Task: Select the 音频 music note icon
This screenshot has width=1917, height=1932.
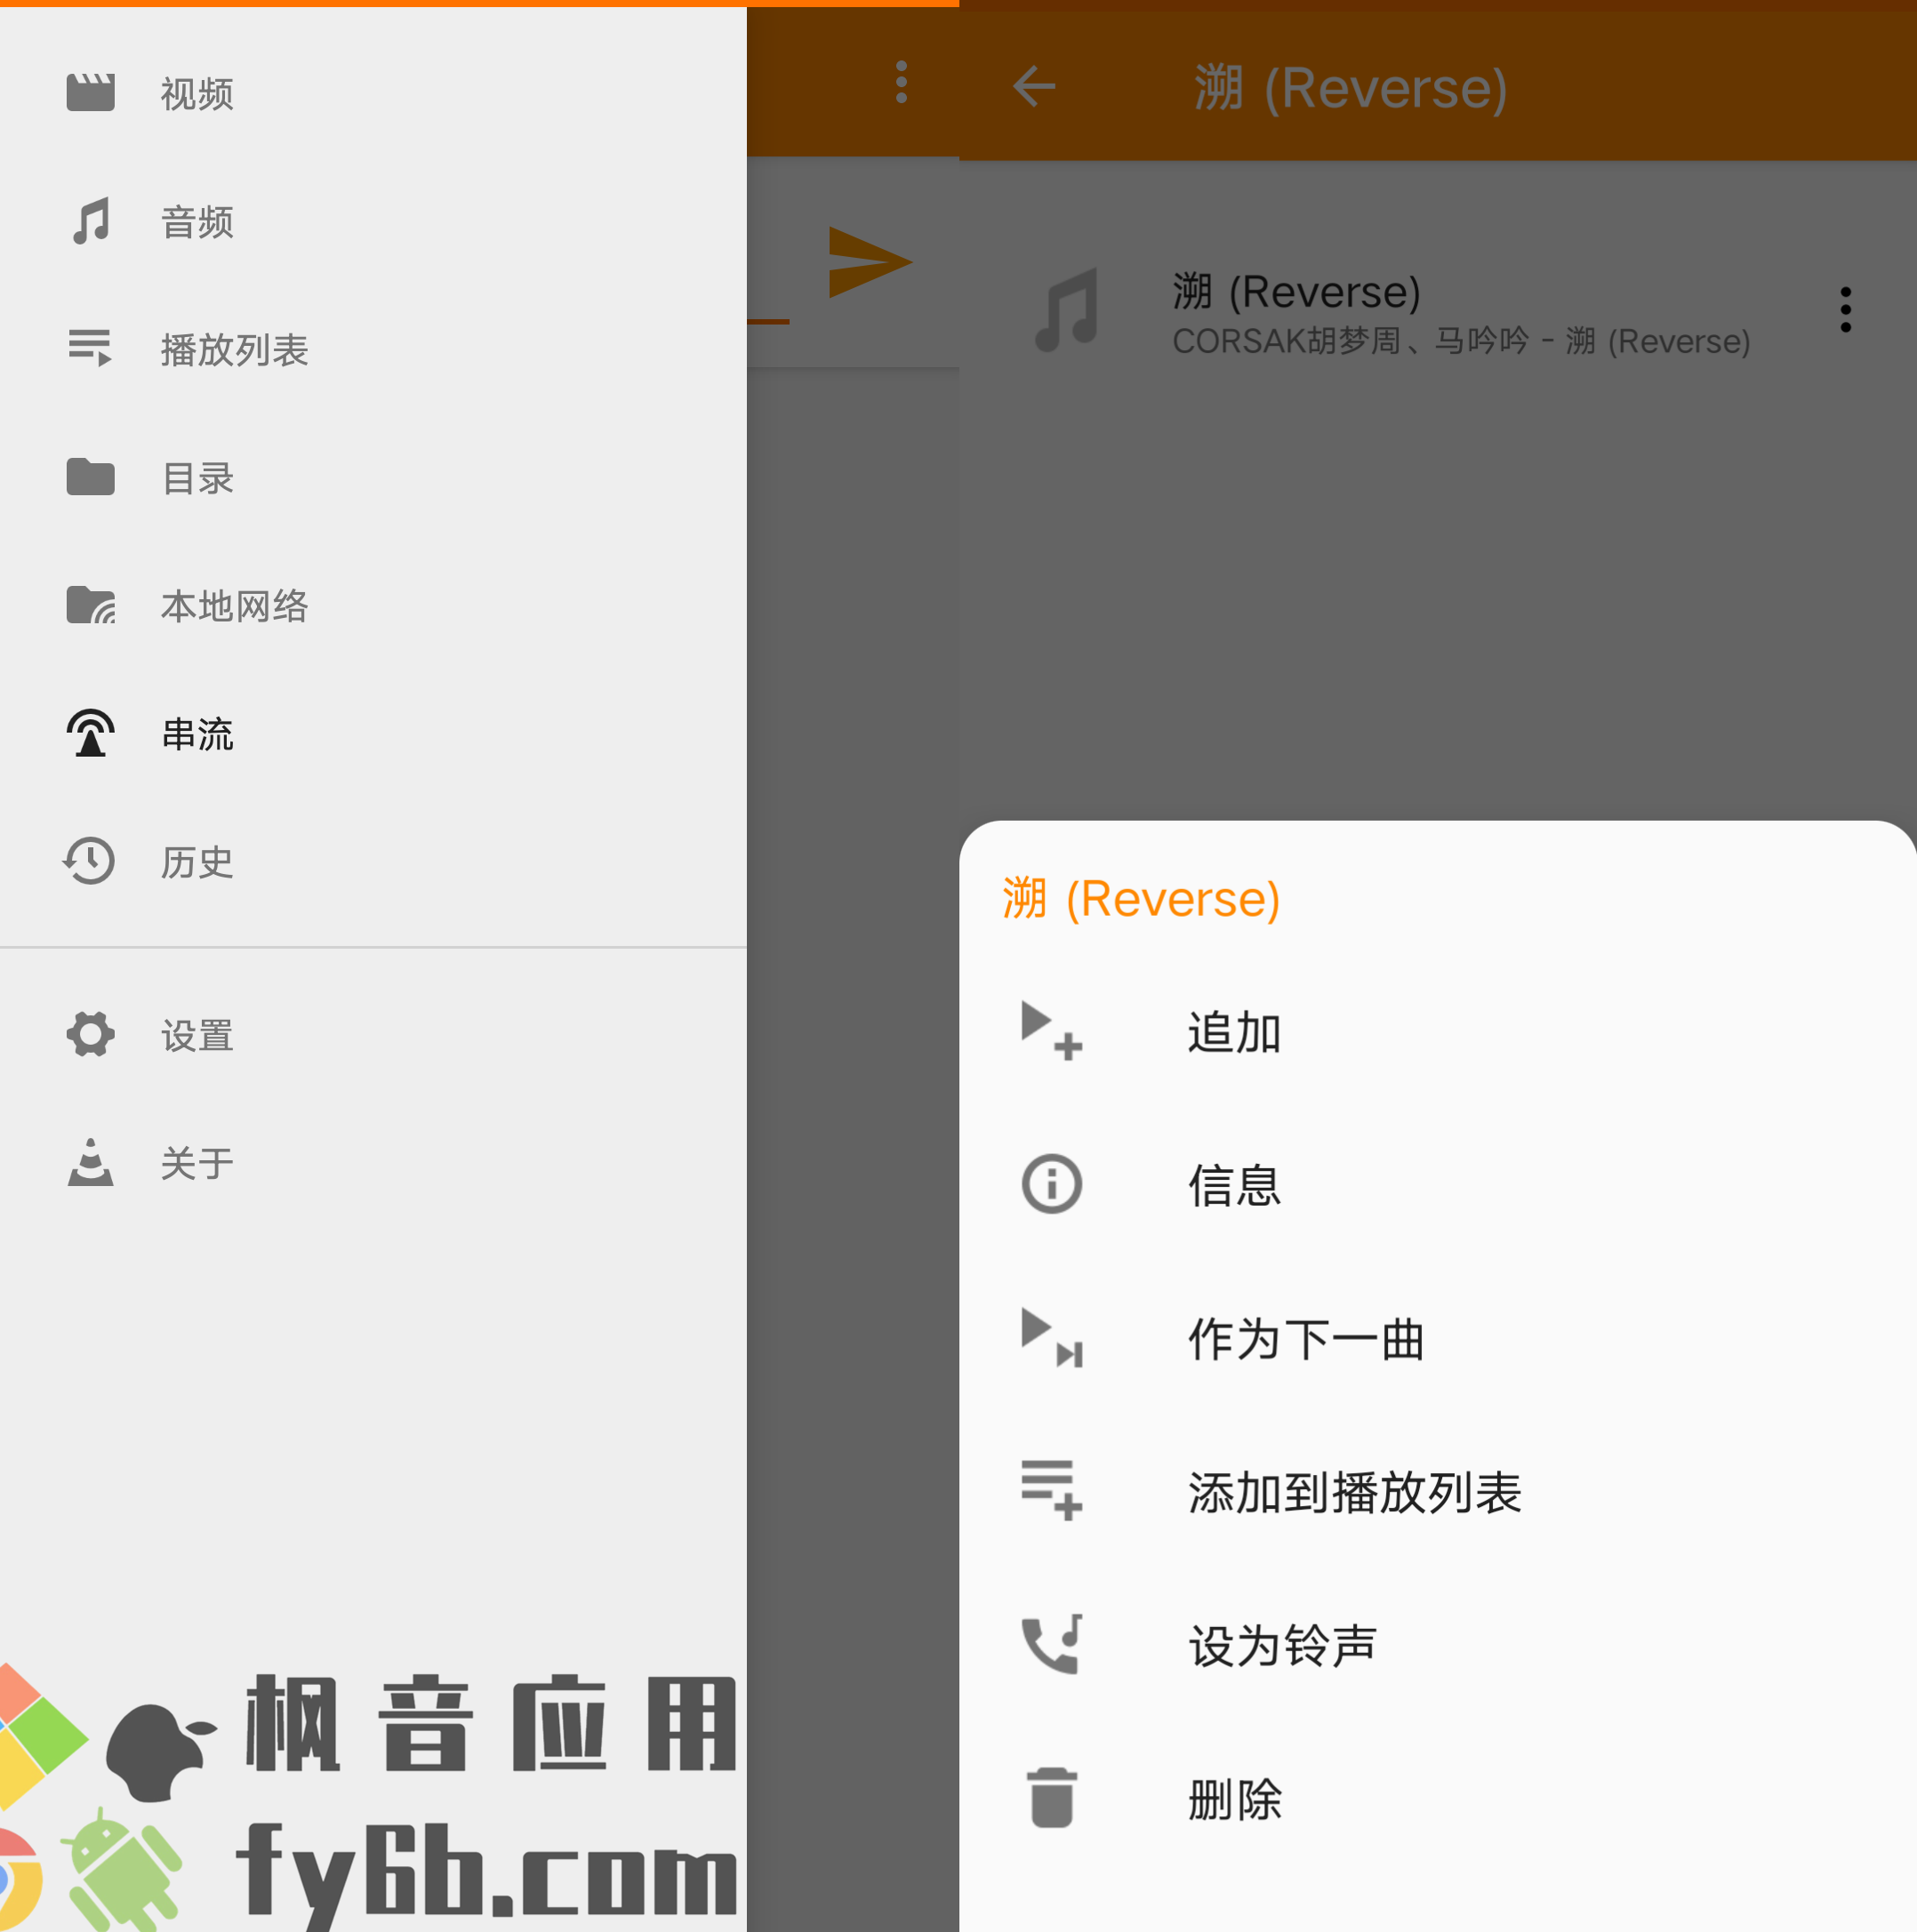Action: [91, 221]
